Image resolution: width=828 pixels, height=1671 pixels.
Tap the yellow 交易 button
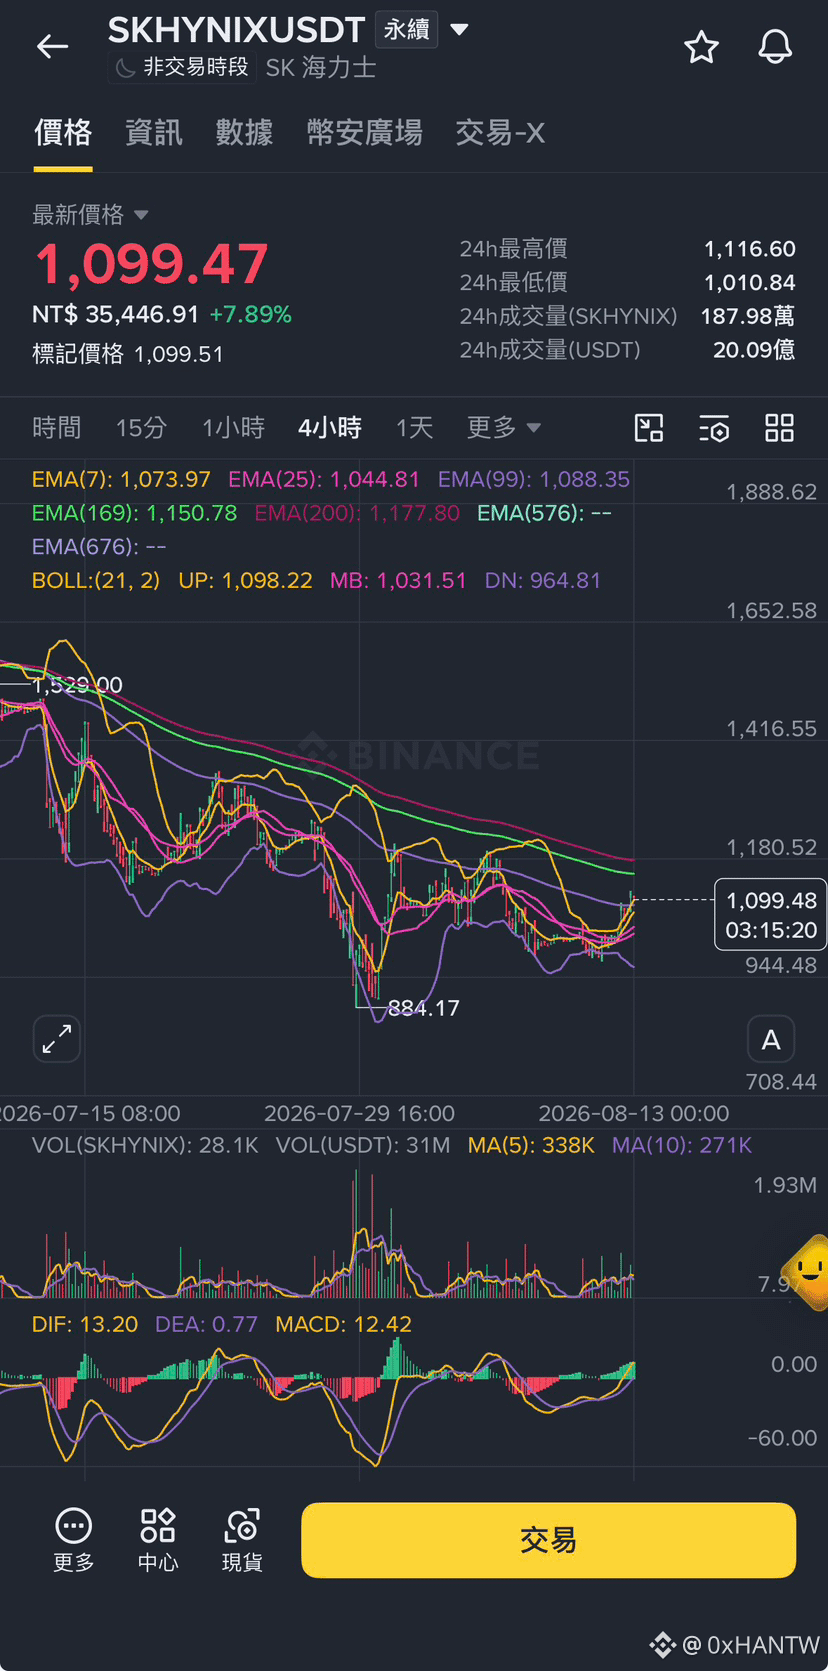[548, 1540]
